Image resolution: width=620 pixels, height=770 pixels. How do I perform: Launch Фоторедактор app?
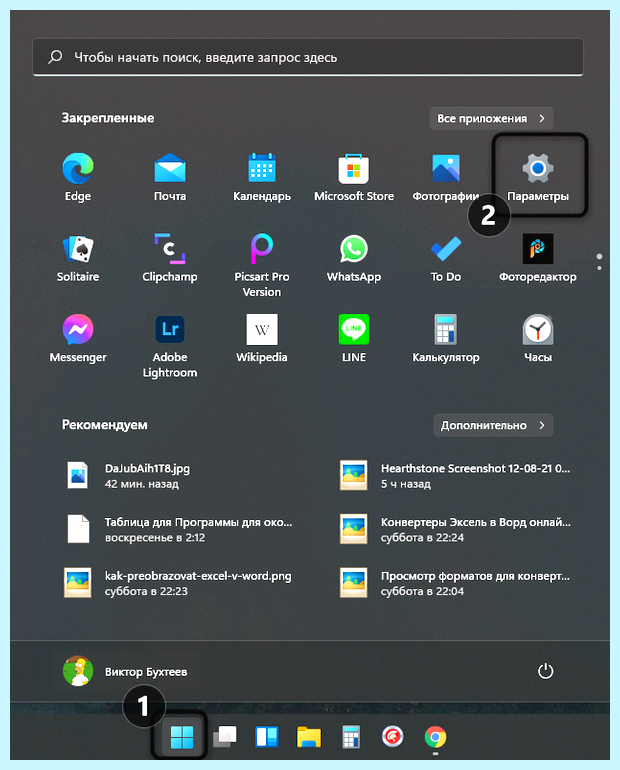point(538,257)
